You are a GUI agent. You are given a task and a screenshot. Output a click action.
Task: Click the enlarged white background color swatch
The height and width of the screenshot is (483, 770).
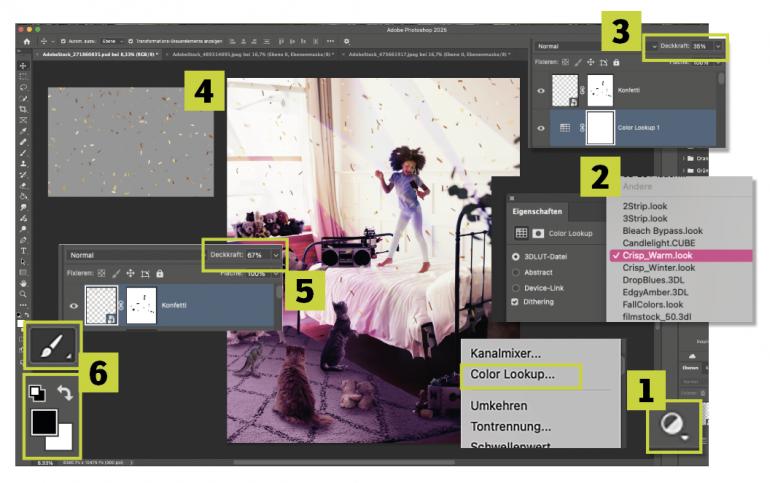pos(63,440)
